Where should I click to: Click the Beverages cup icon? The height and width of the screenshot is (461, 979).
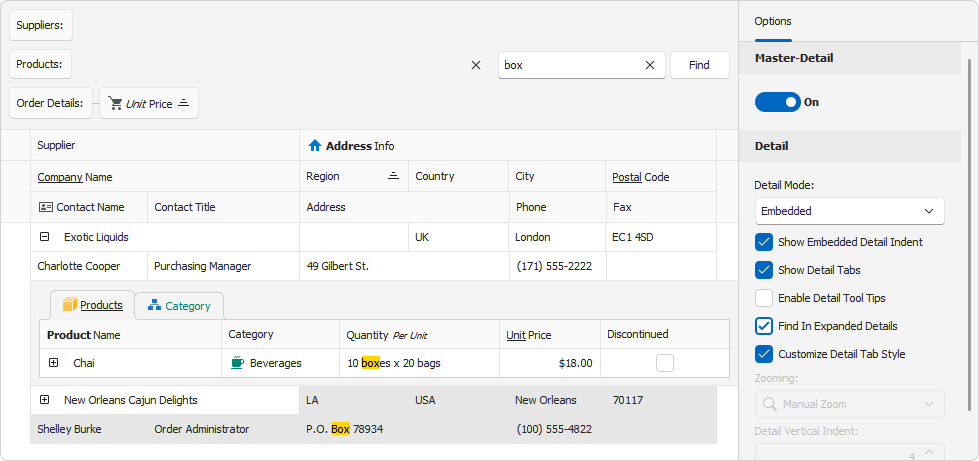tap(237, 363)
